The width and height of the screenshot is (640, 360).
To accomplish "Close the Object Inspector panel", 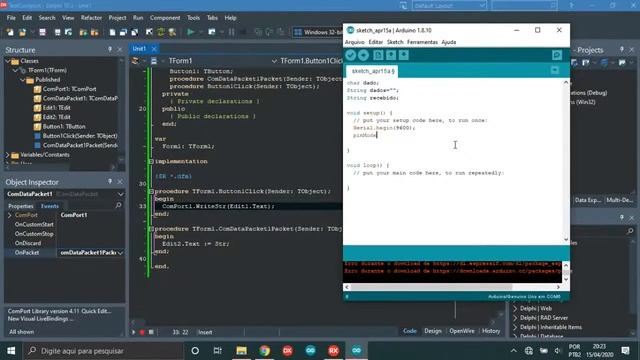I will point(120,181).
